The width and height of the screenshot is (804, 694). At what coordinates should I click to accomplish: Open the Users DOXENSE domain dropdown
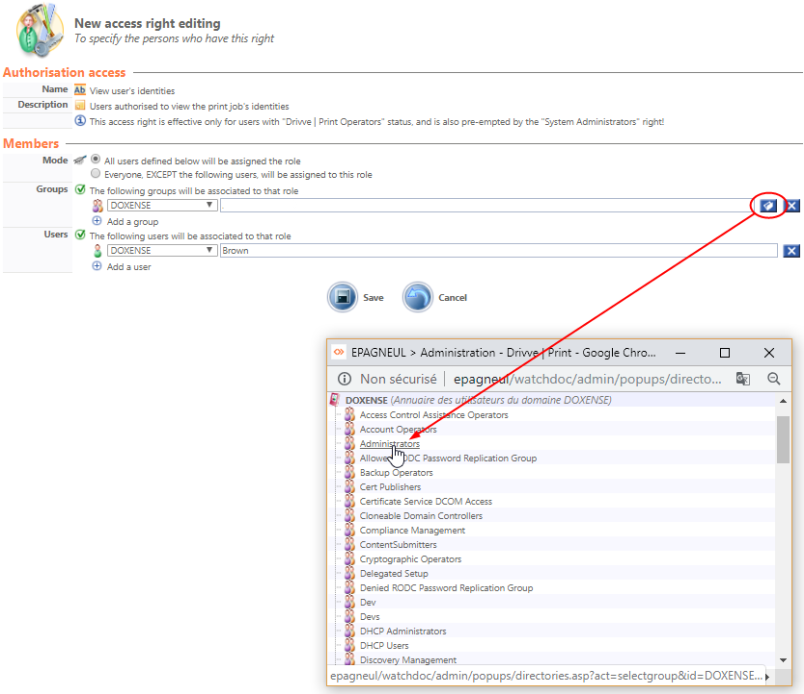pos(162,251)
